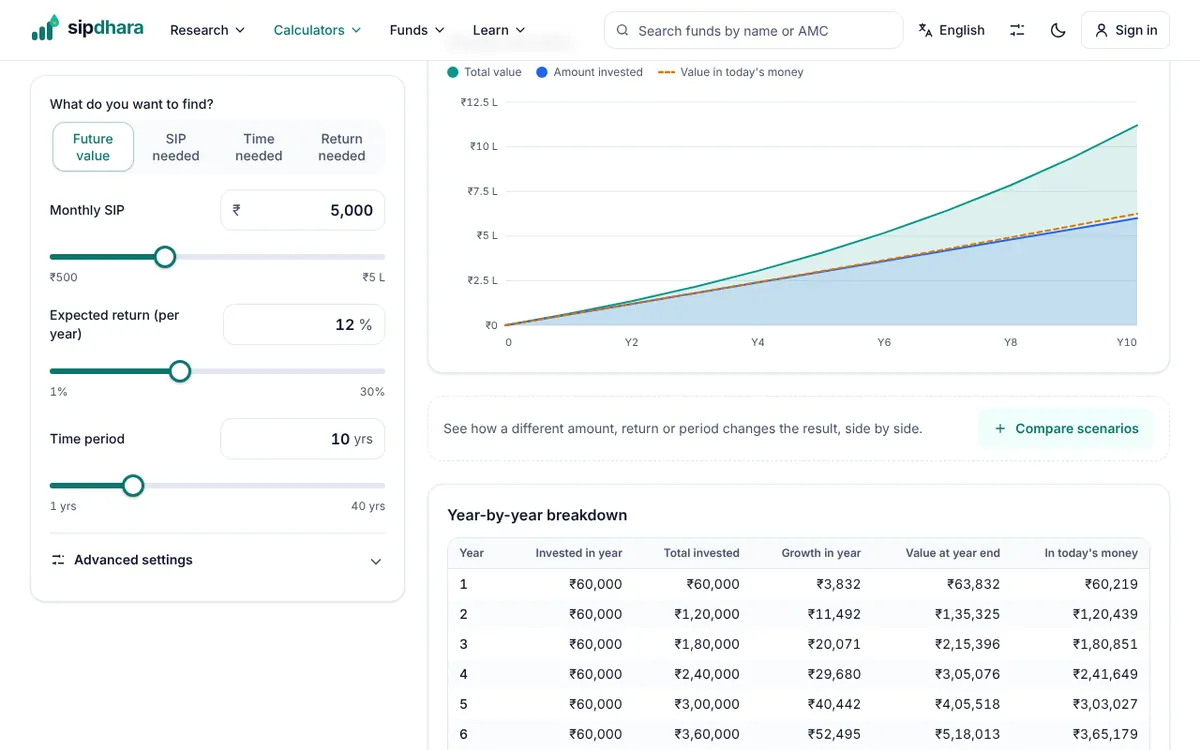1200x750 pixels.
Task: Click the Expected return slider handle
Action: tap(180, 371)
